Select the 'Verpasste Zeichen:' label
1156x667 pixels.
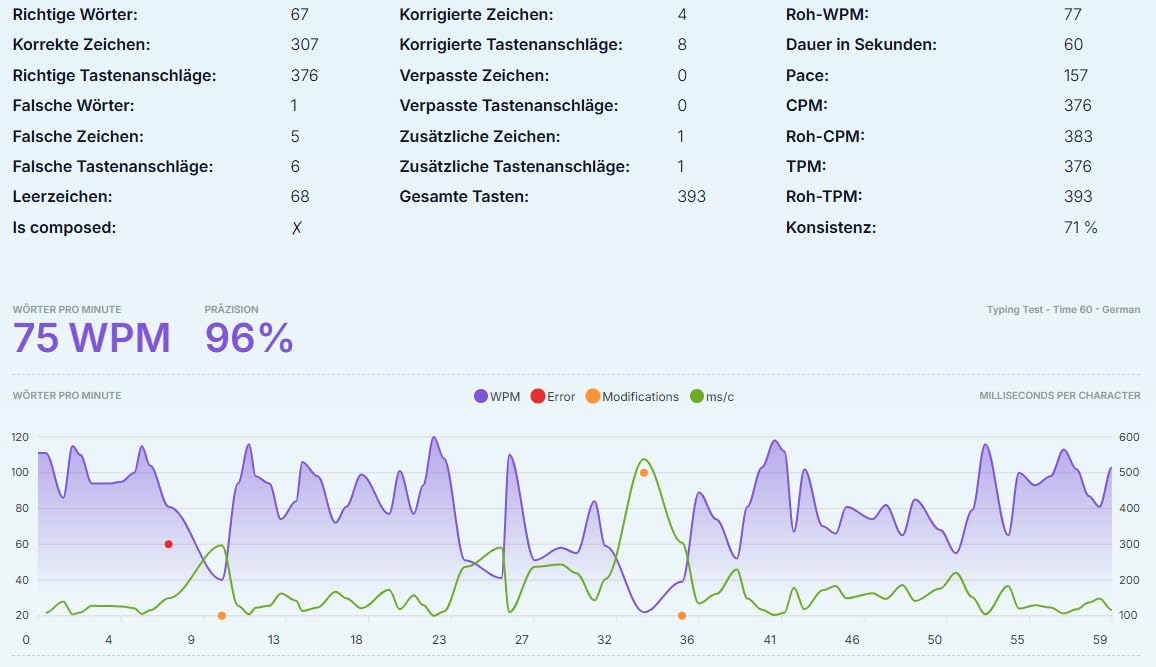pyautogui.click(x=474, y=75)
